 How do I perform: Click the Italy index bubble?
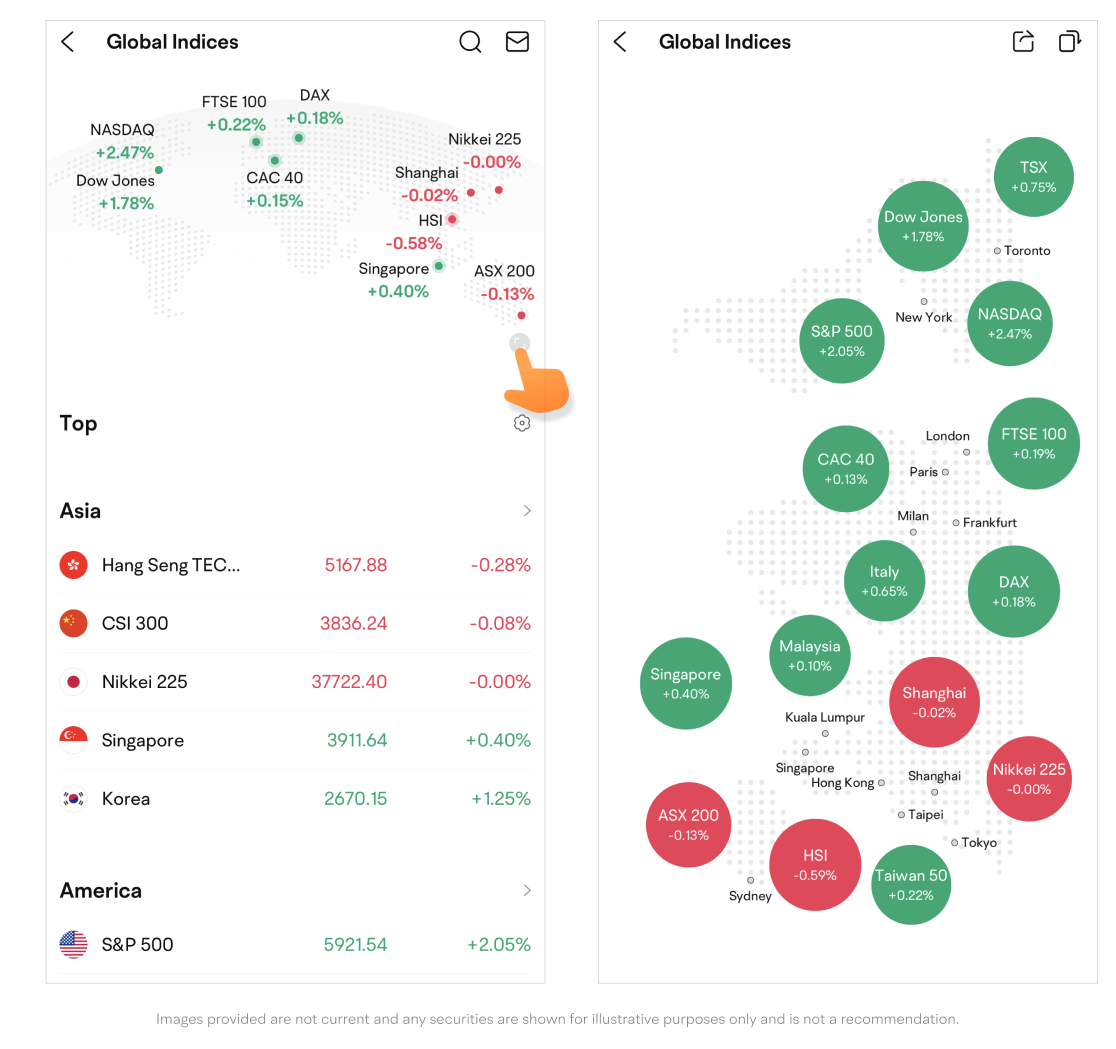point(884,580)
